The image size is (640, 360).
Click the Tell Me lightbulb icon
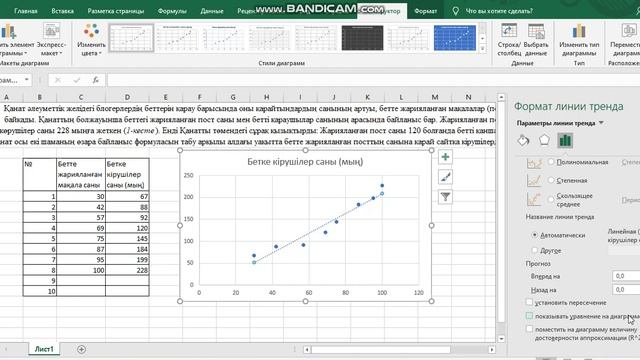coord(456,11)
